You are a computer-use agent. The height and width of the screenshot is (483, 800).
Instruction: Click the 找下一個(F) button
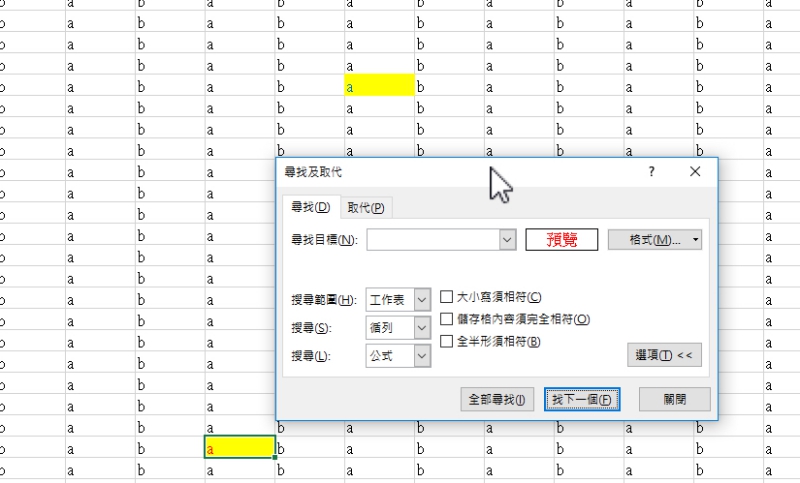pyautogui.click(x=582, y=399)
